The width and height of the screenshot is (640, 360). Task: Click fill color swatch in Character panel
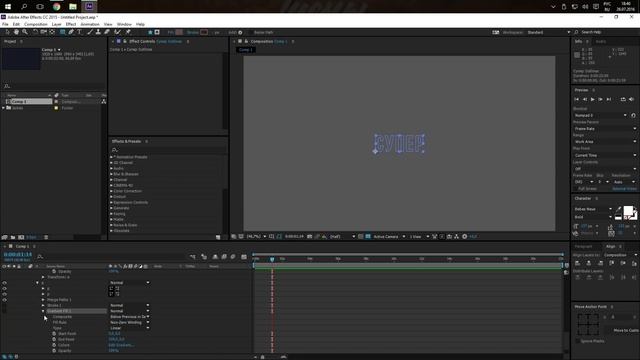click(x=628, y=211)
